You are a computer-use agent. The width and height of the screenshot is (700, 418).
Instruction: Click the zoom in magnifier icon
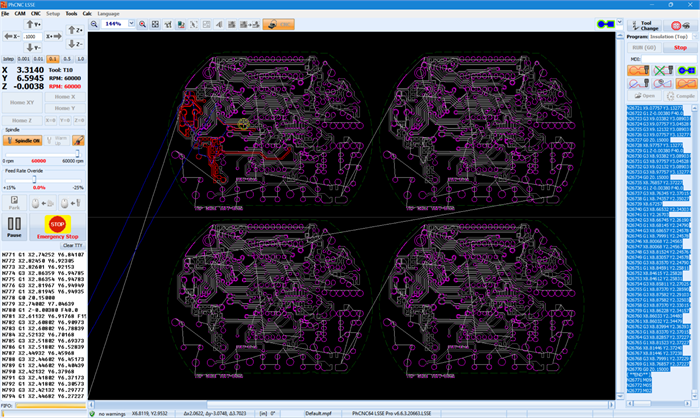[x=142, y=24]
